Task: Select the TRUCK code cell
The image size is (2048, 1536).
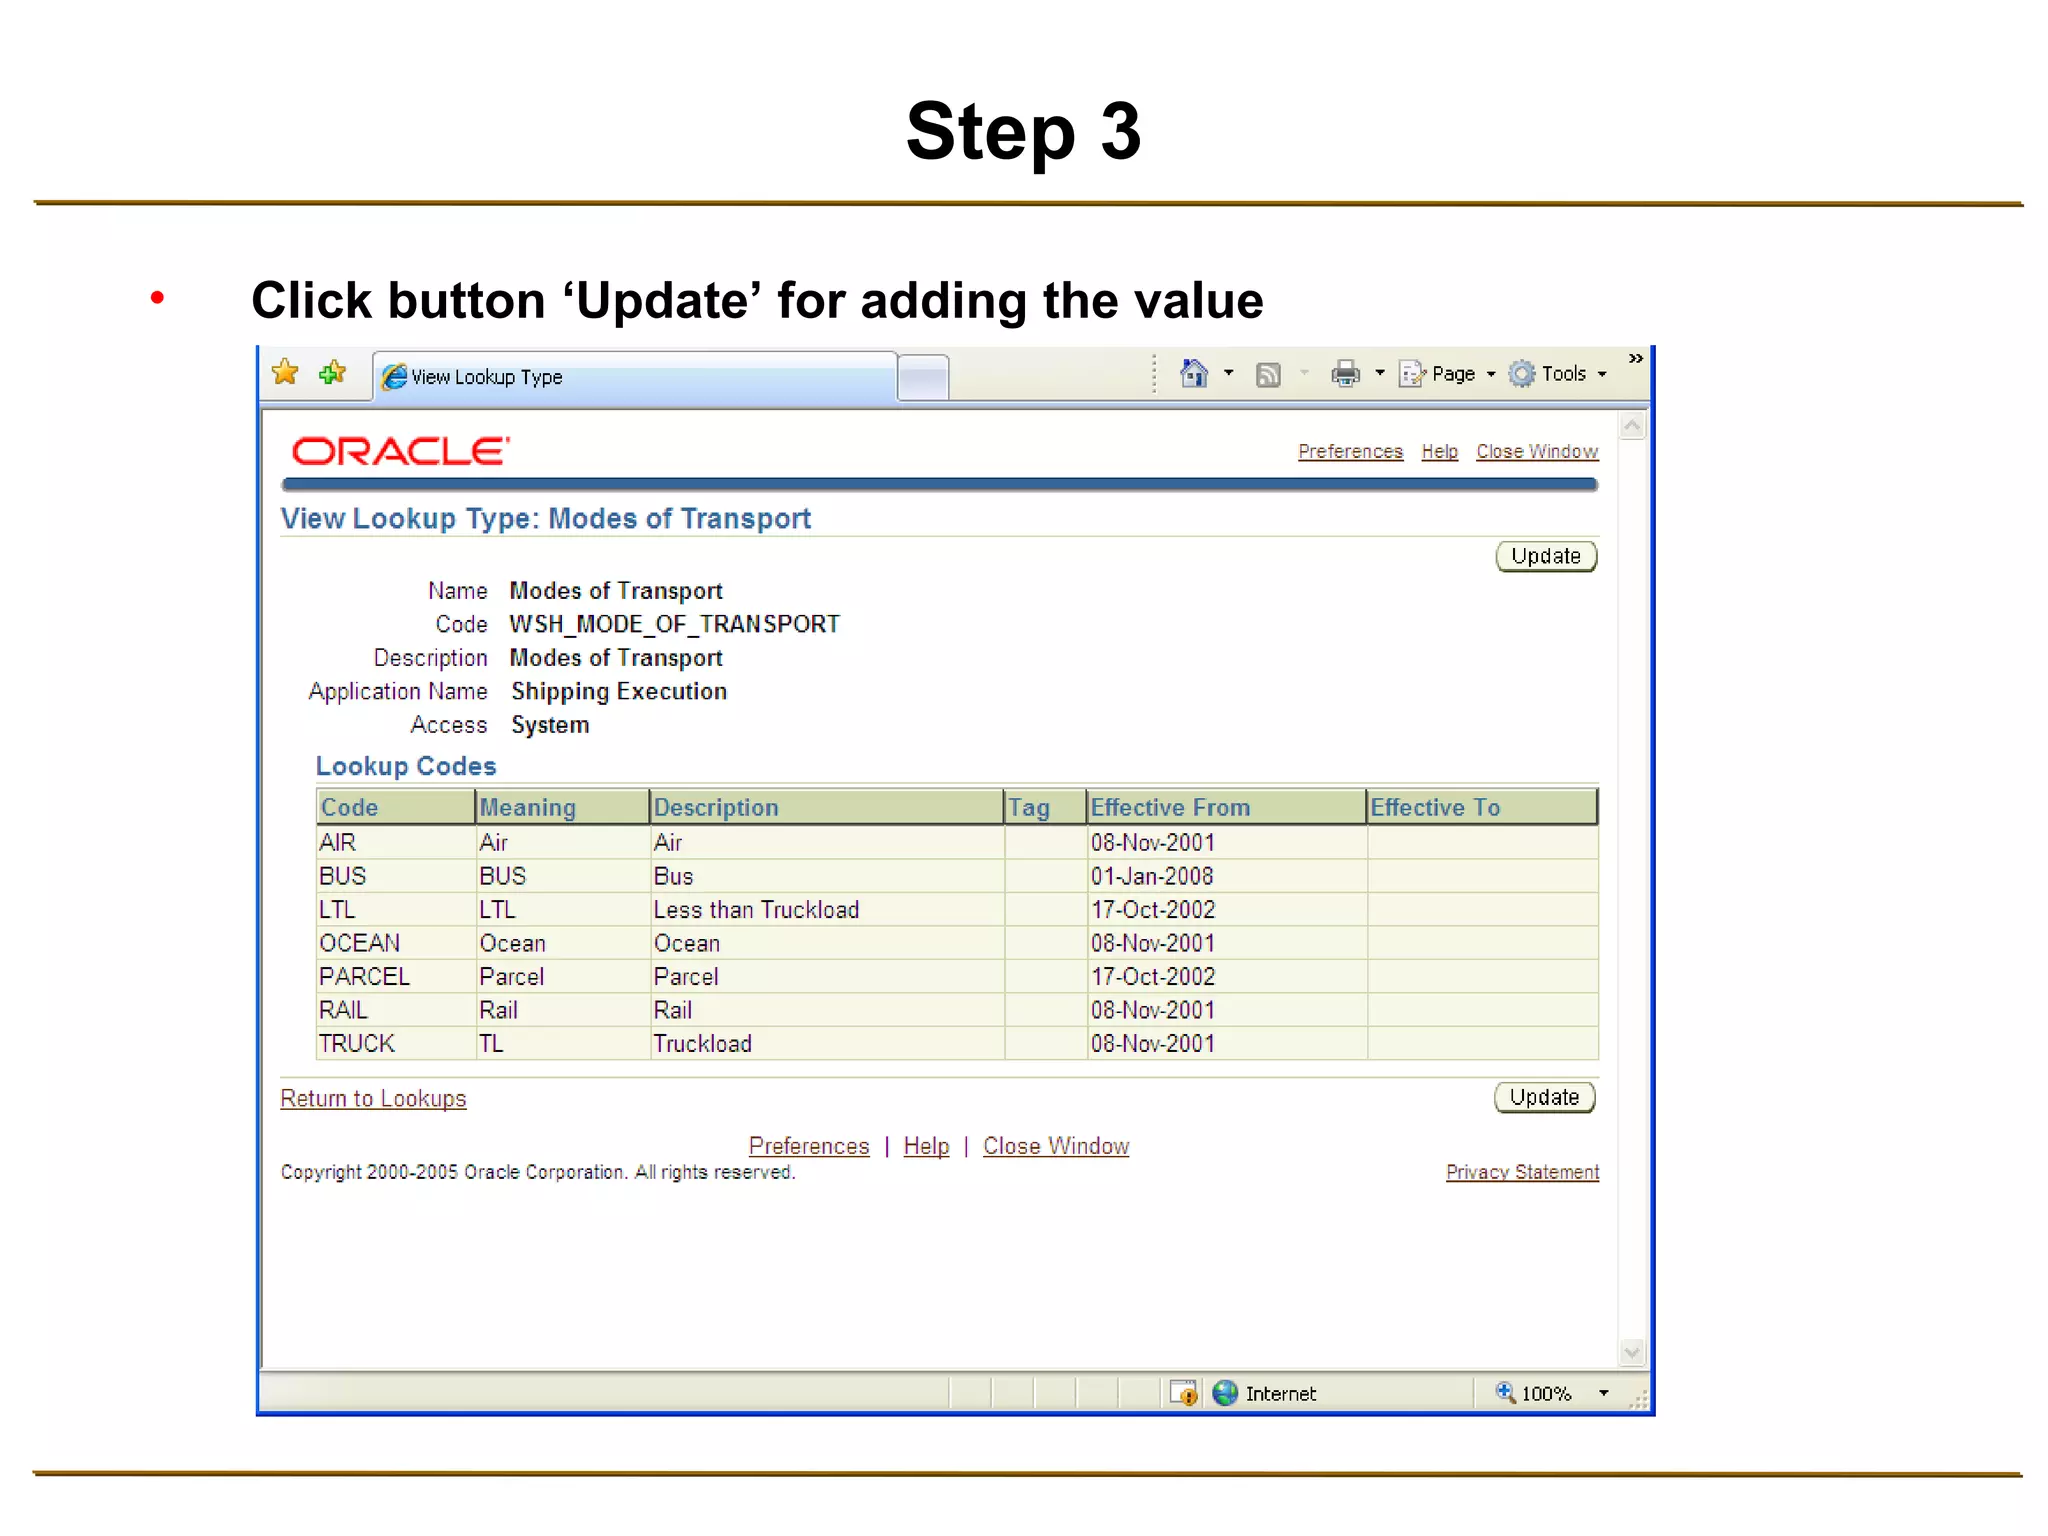Action: click(396, 1044)
